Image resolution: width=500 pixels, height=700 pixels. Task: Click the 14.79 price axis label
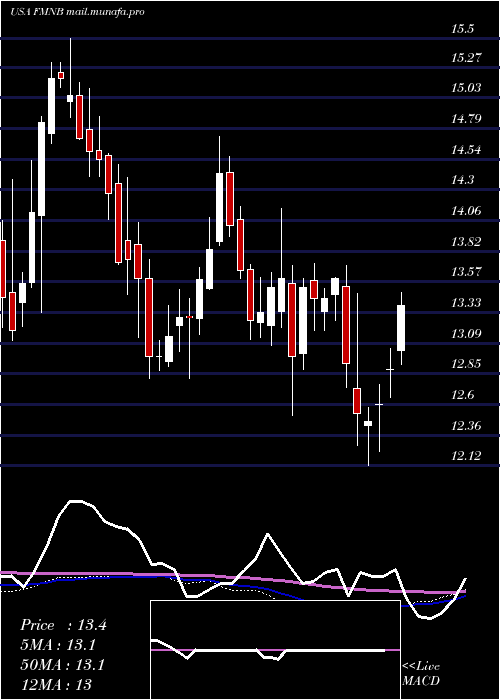(x=467, y=118)
